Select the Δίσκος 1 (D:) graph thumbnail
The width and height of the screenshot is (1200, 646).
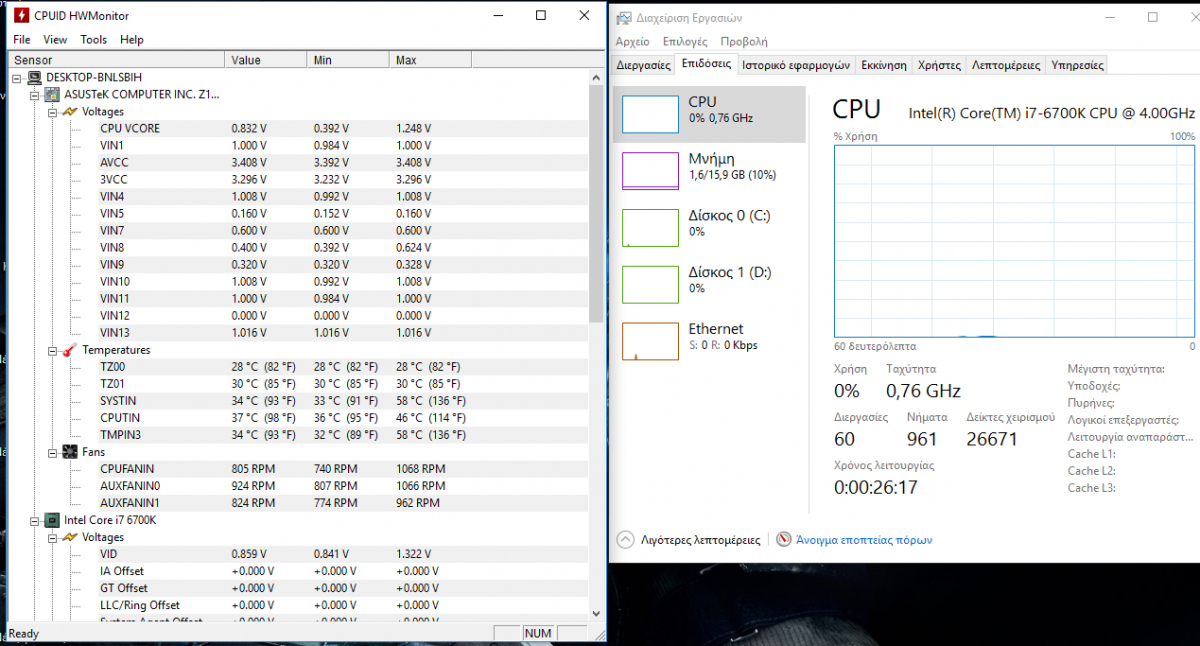tap(650, 284)
